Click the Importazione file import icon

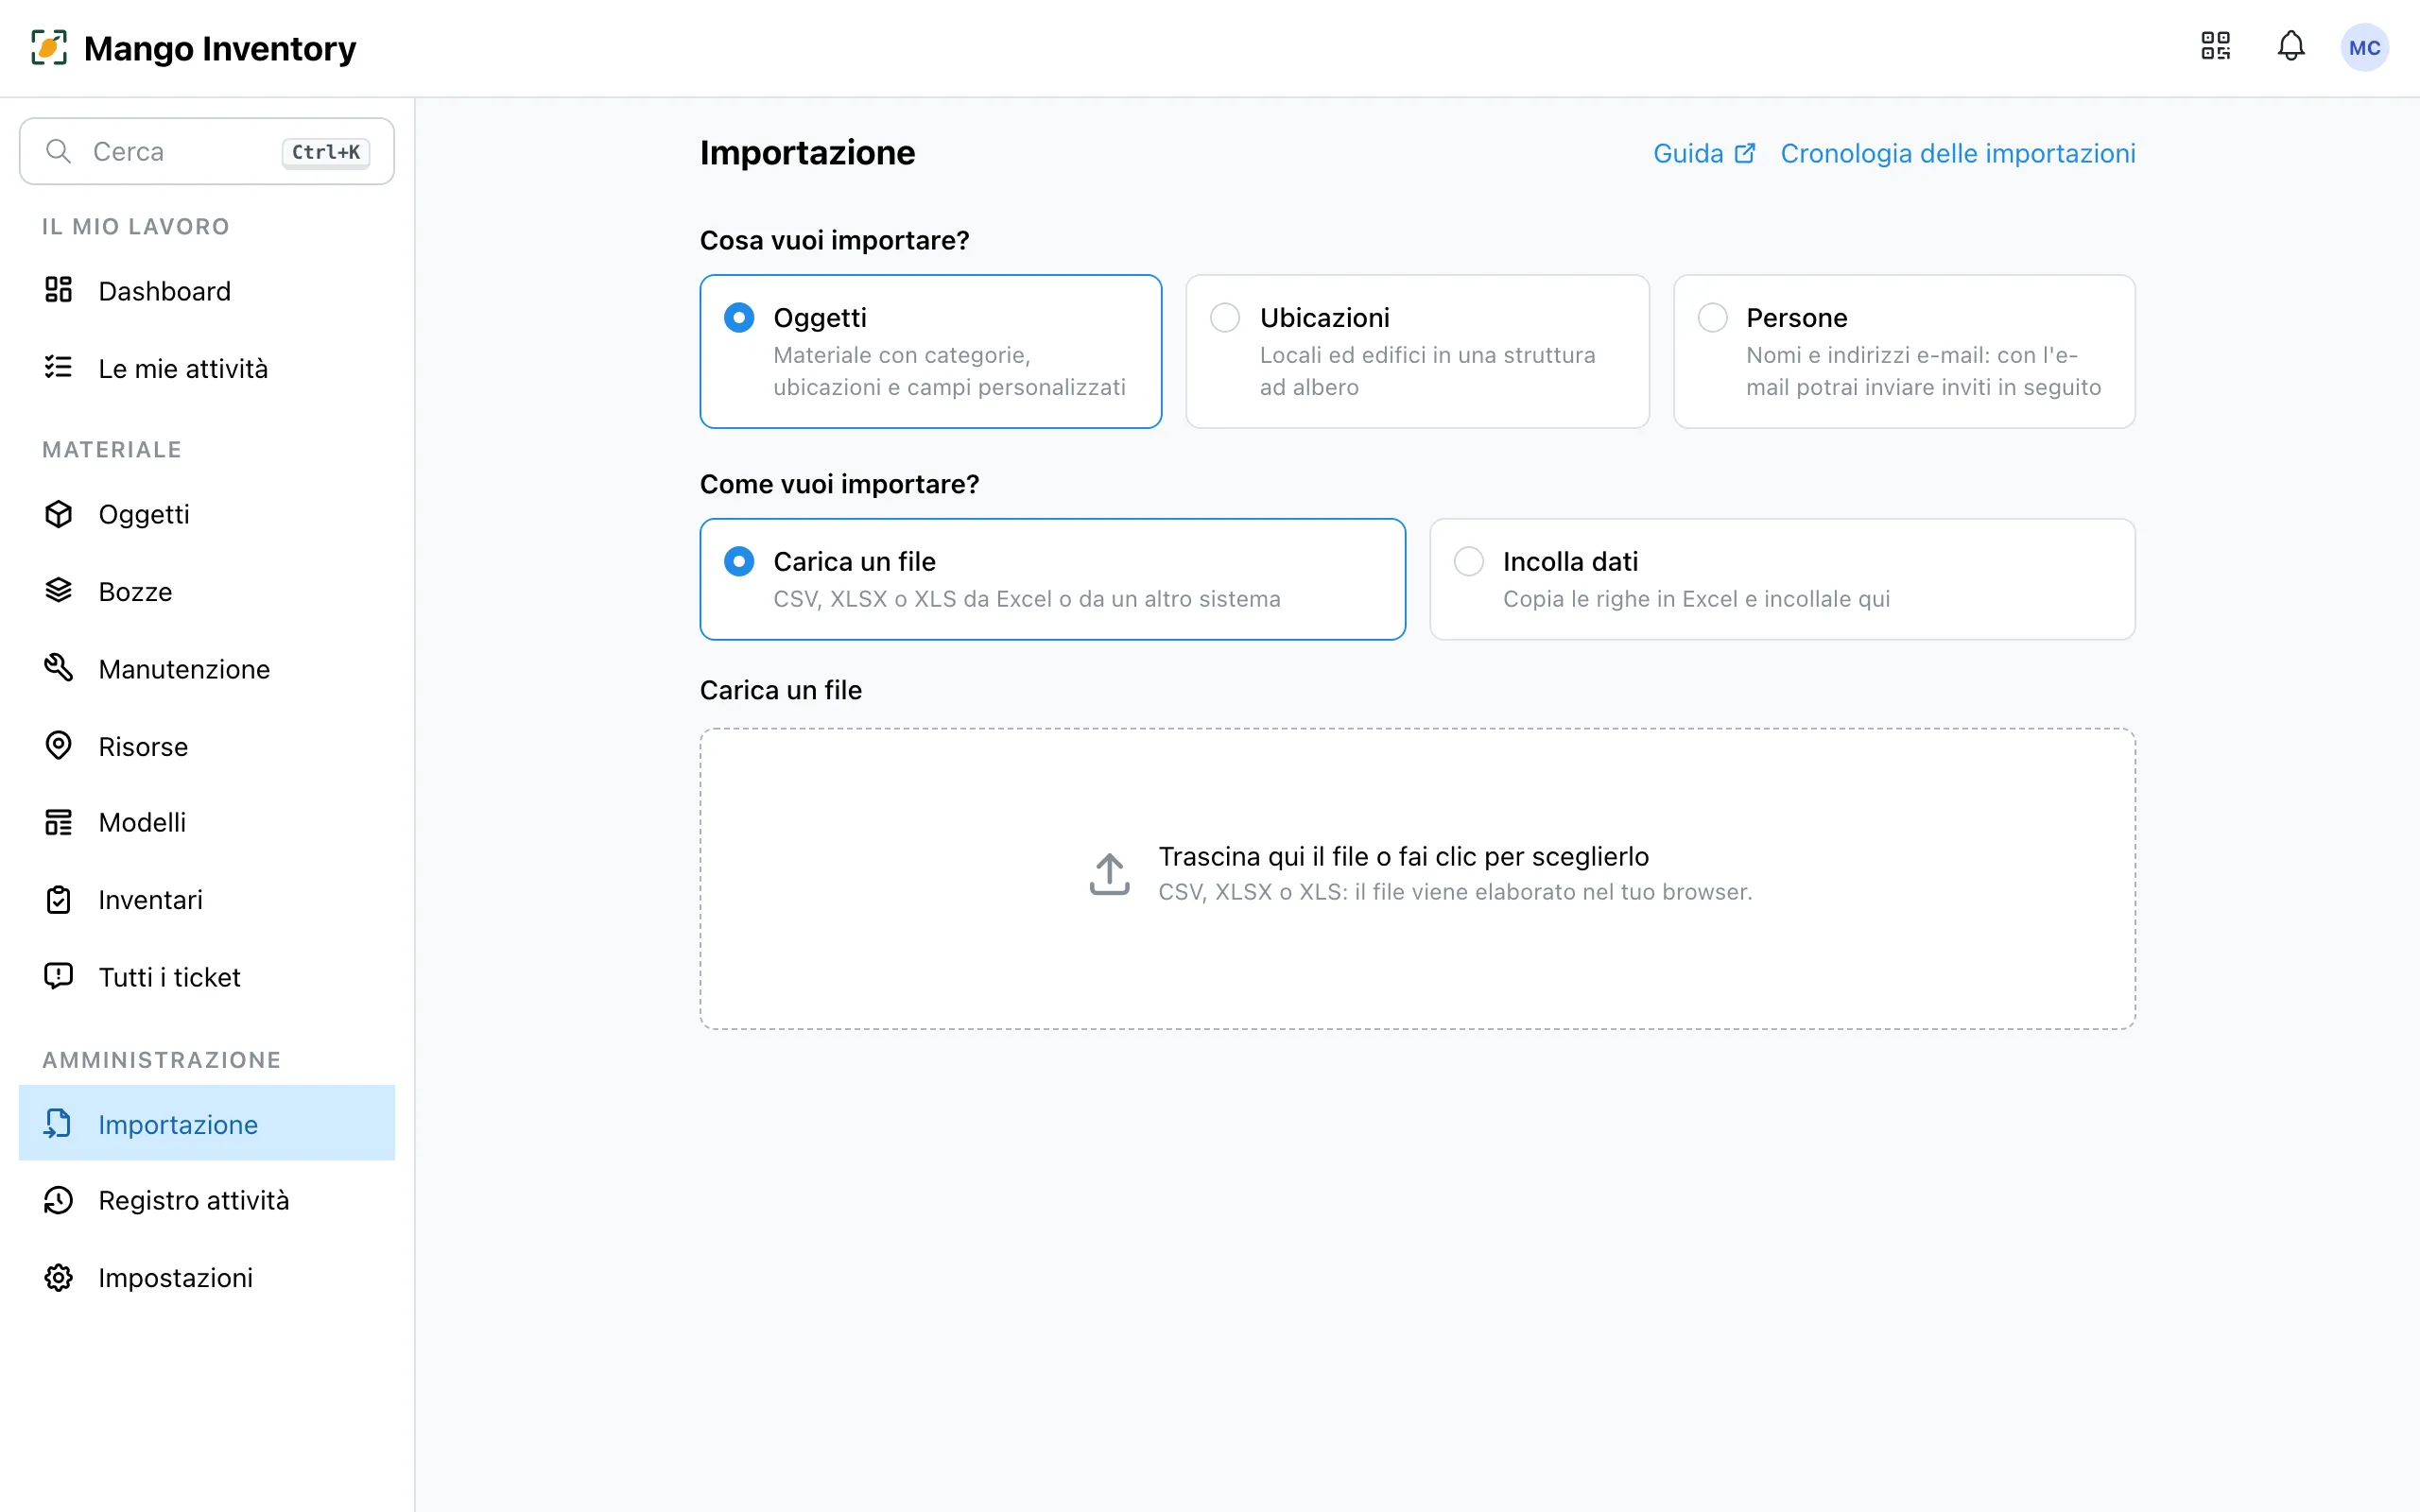[57, 1123]
